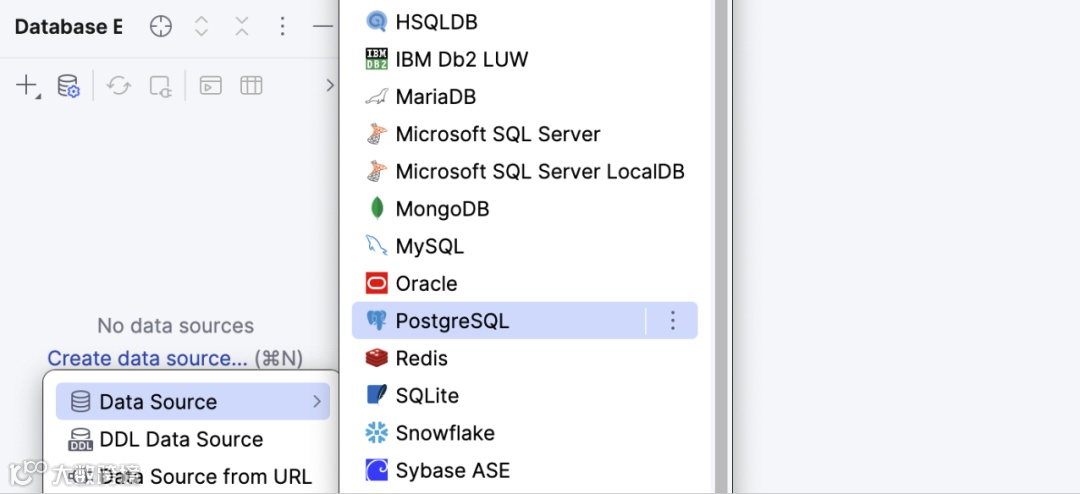
Task: Choose SQLite data source
Action: tap(525, 395)
